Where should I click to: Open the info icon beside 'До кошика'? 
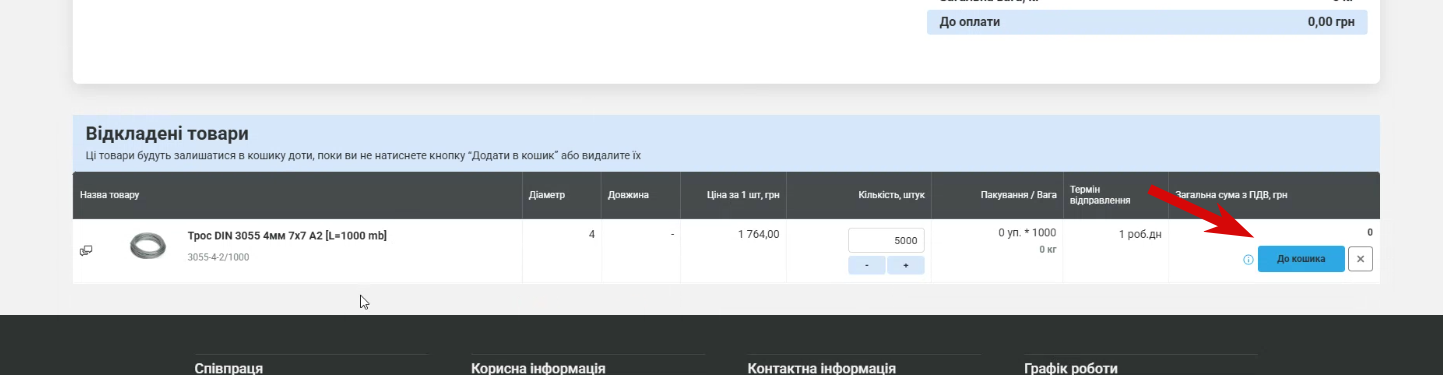click(x=1248, y=260)
